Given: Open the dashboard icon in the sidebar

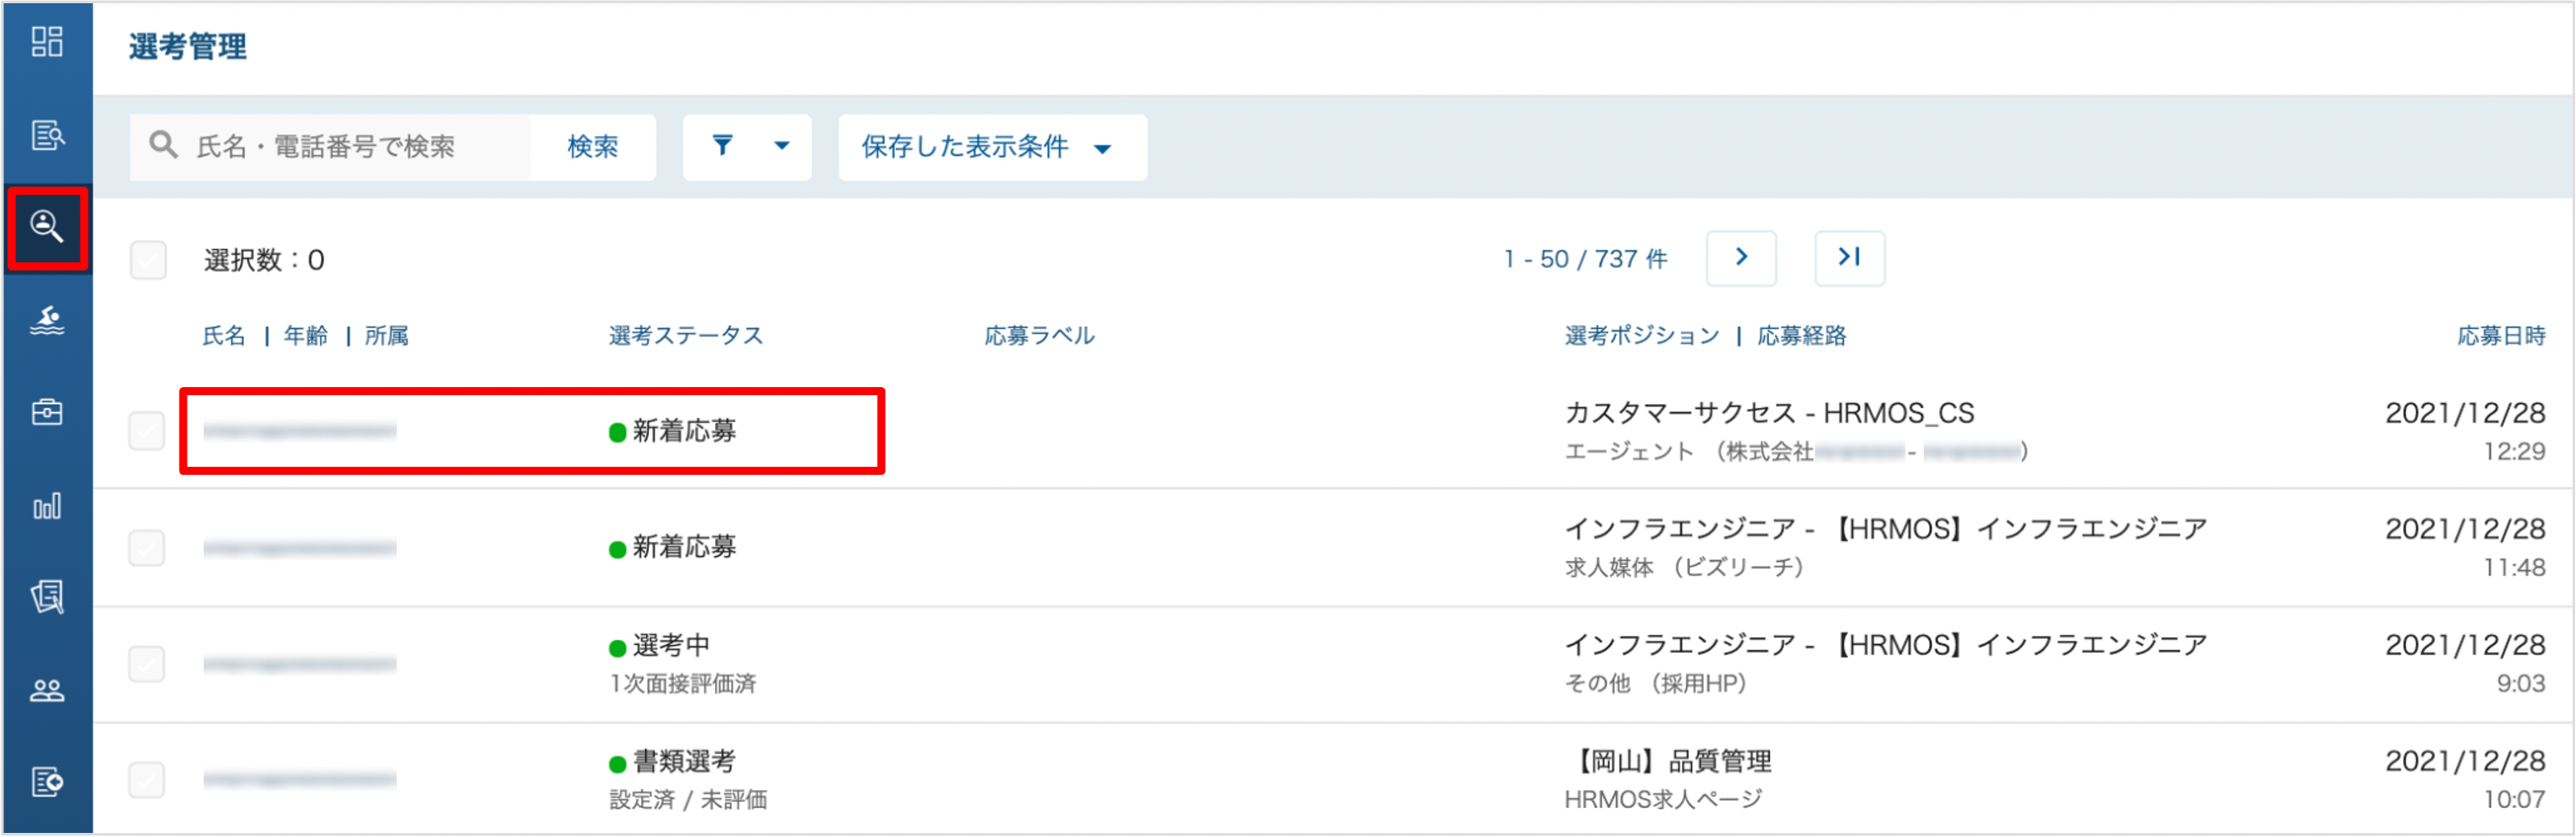Looking at the screenshot, I should [x=47, y=42].
